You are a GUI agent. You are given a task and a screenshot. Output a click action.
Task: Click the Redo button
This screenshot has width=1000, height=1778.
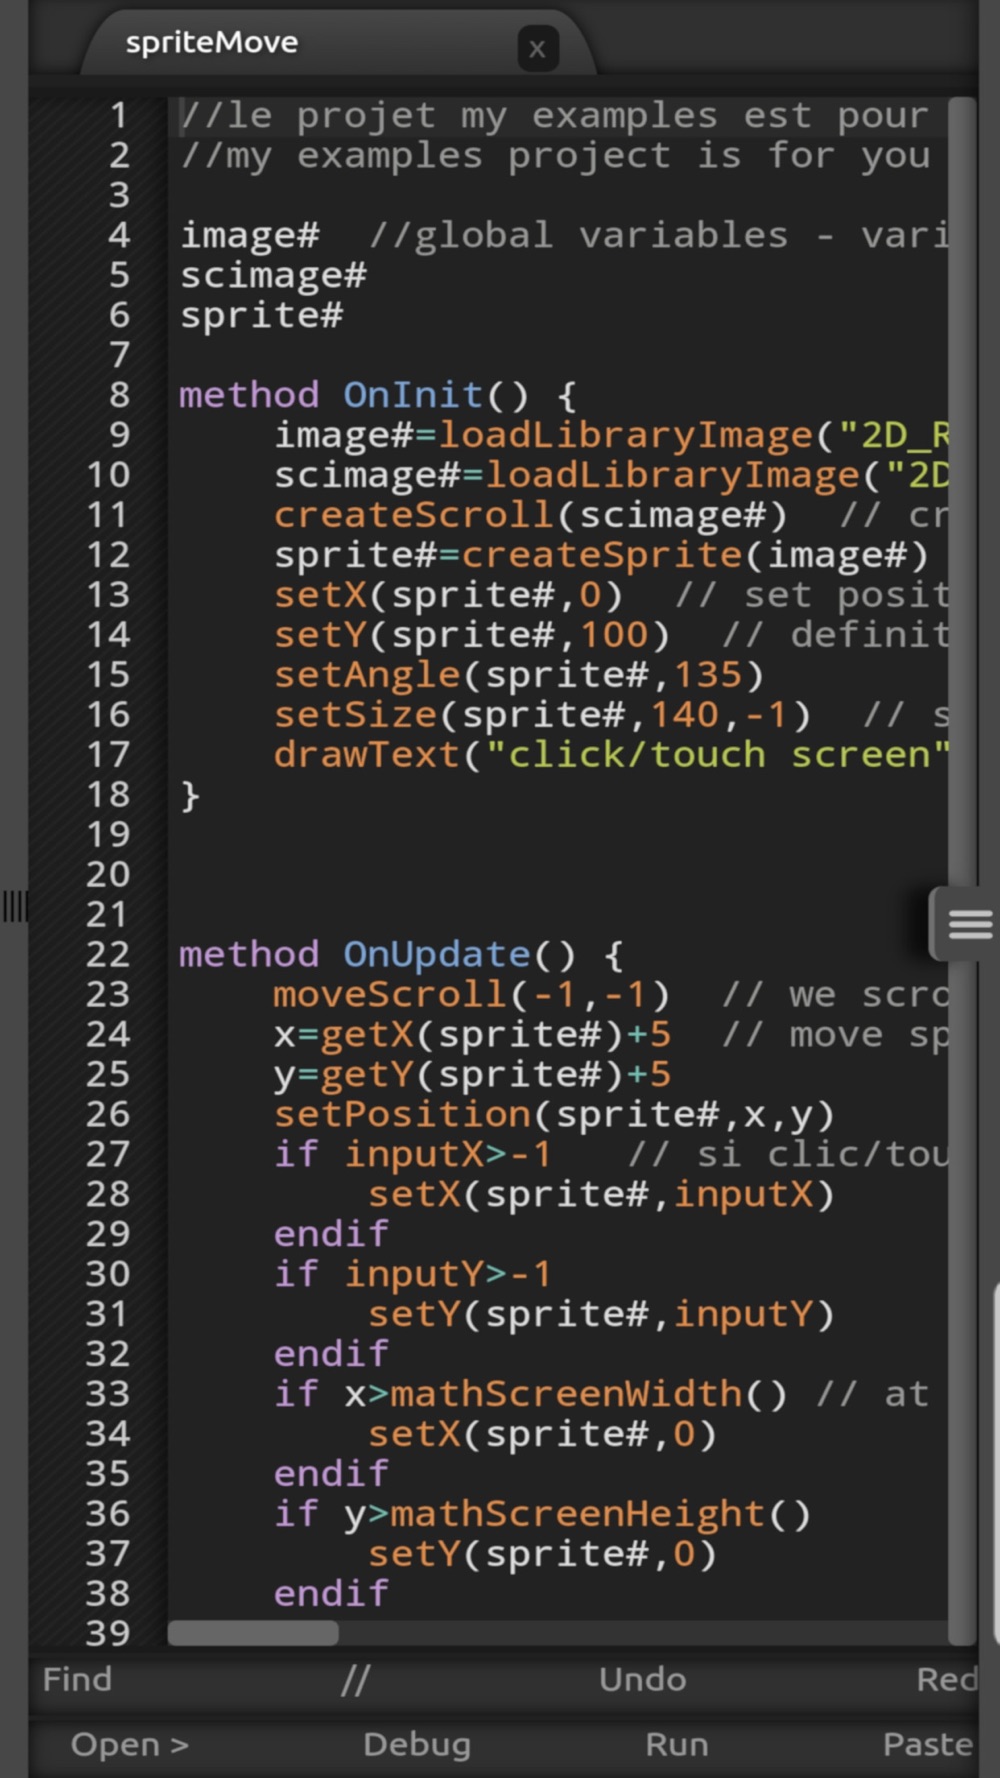(x=947, y=1680)
